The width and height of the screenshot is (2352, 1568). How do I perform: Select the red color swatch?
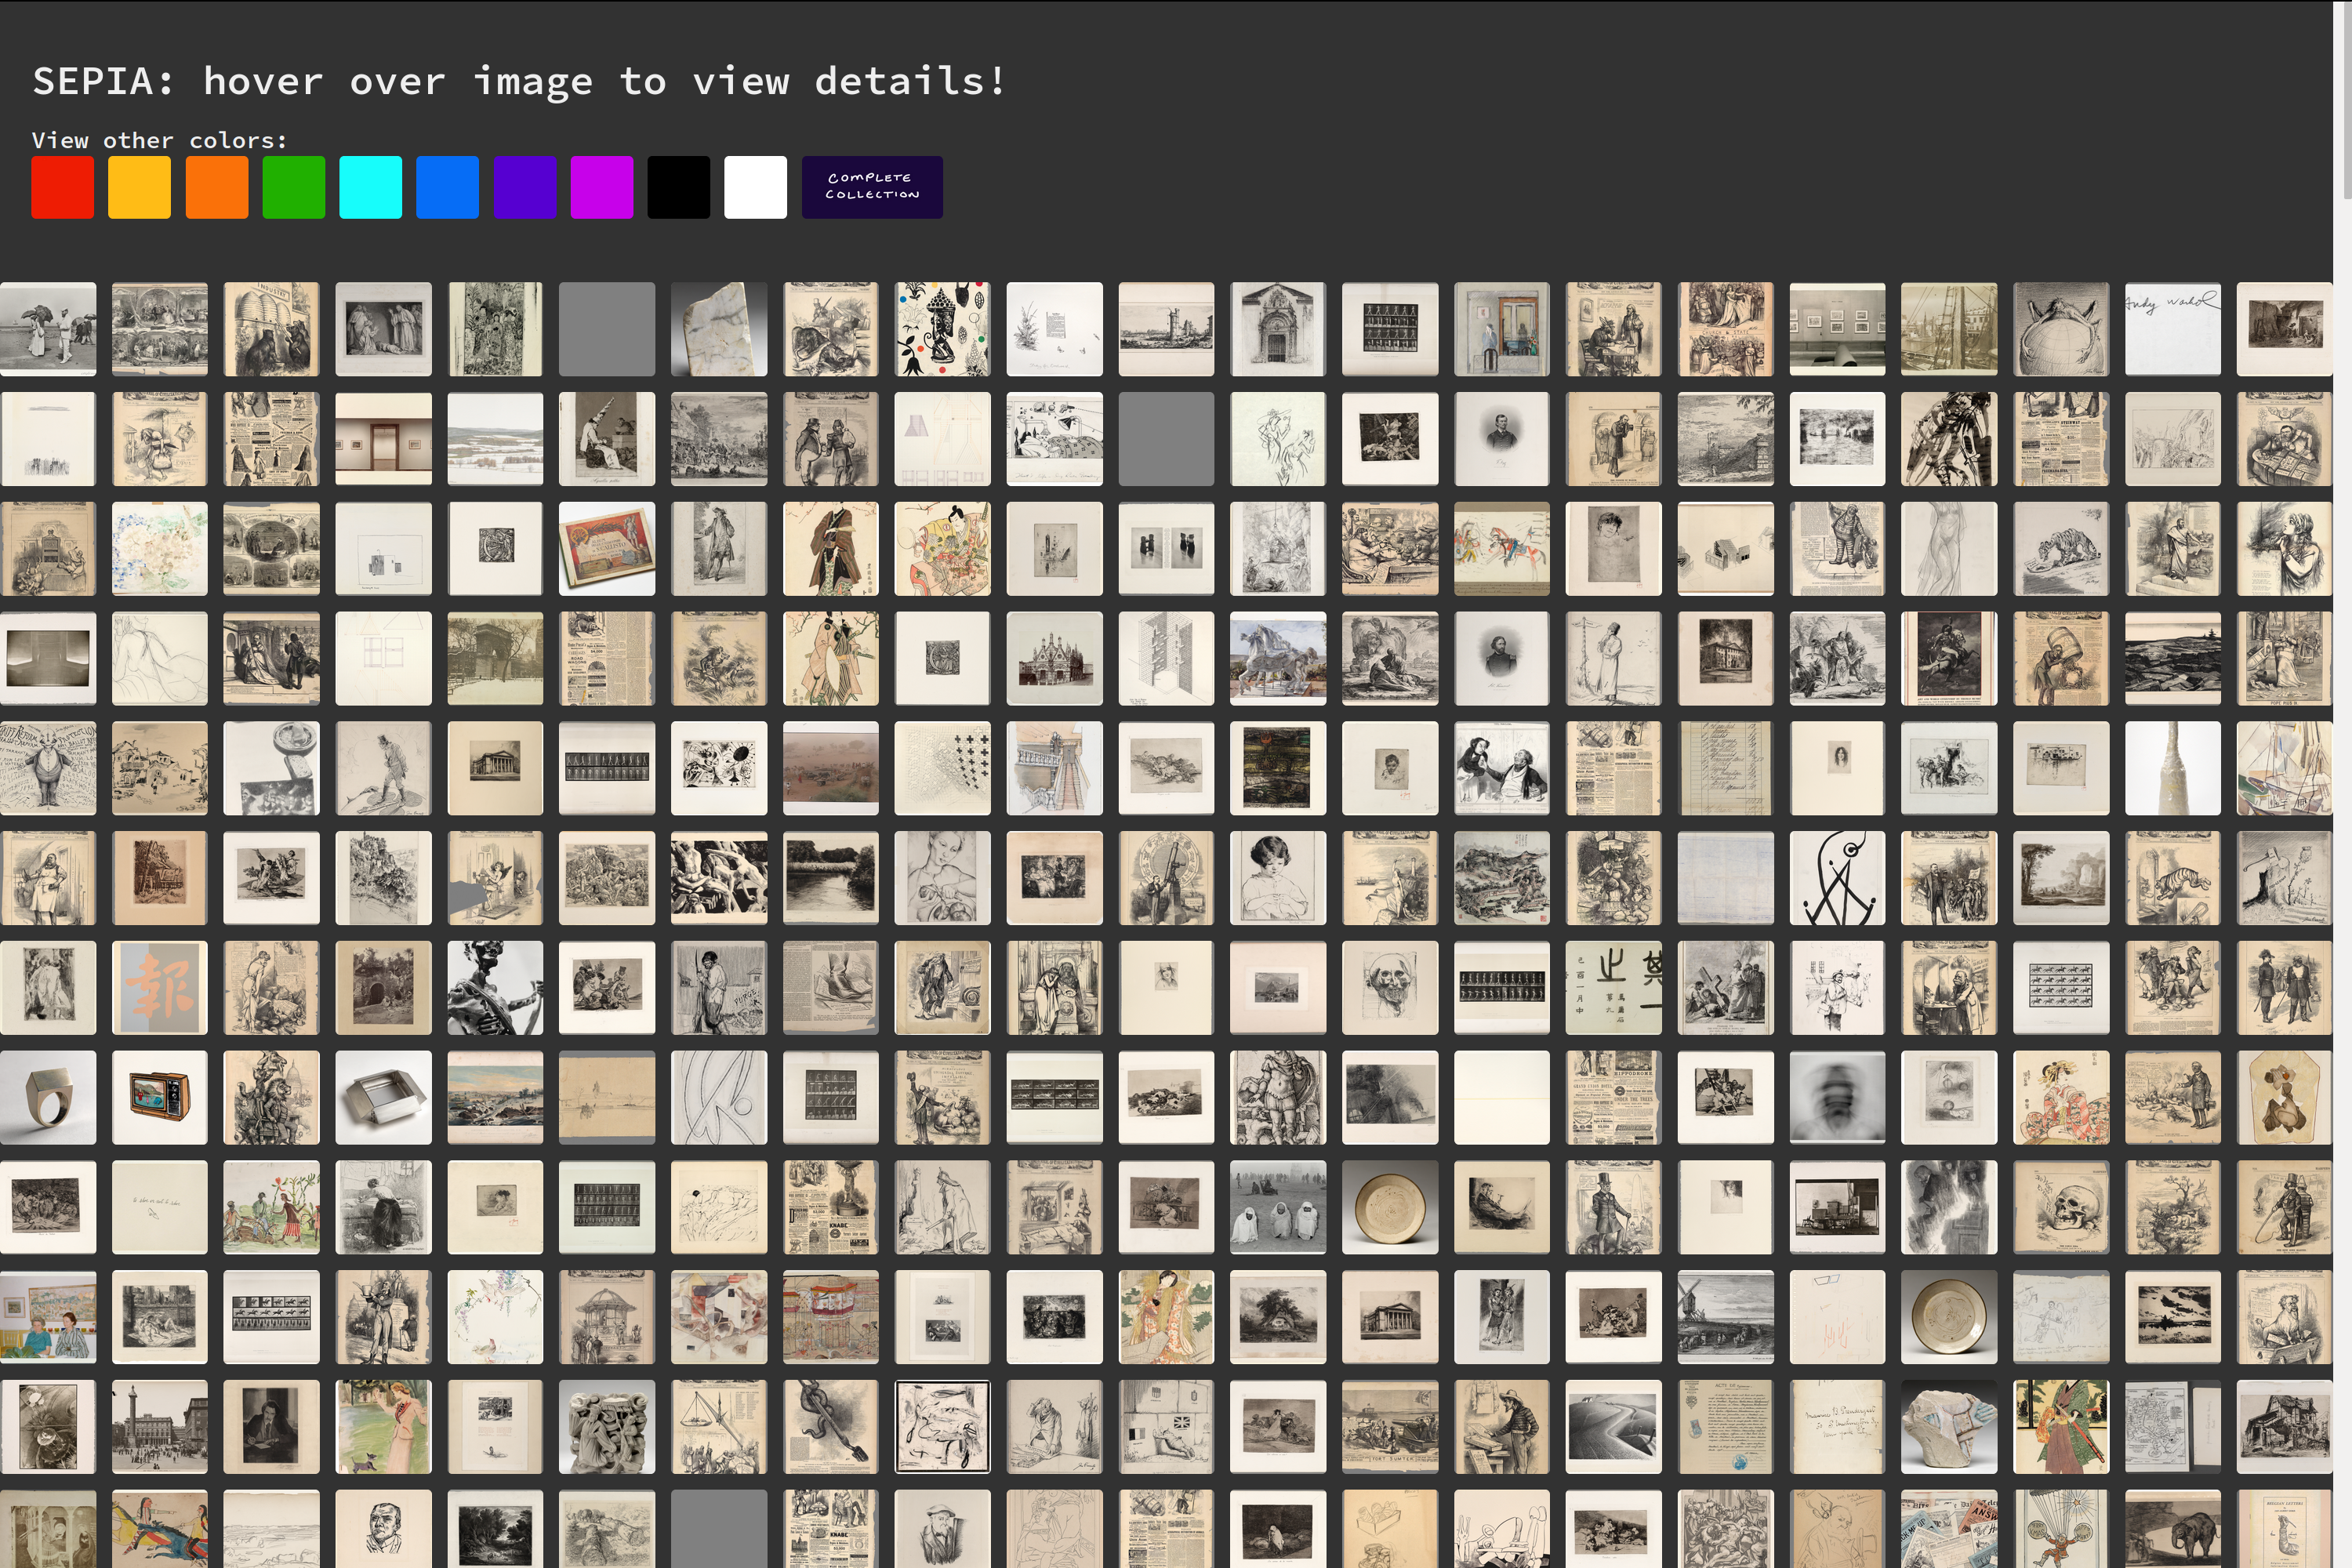pos(62,187)
